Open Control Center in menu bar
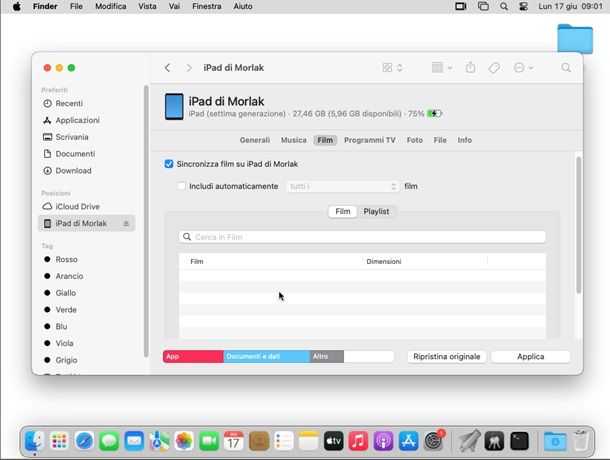 point(524,6)
